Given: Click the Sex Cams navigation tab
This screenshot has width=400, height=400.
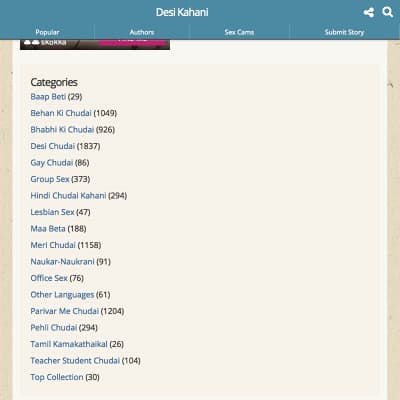Looking at the screenshot, I should [239, 32].
